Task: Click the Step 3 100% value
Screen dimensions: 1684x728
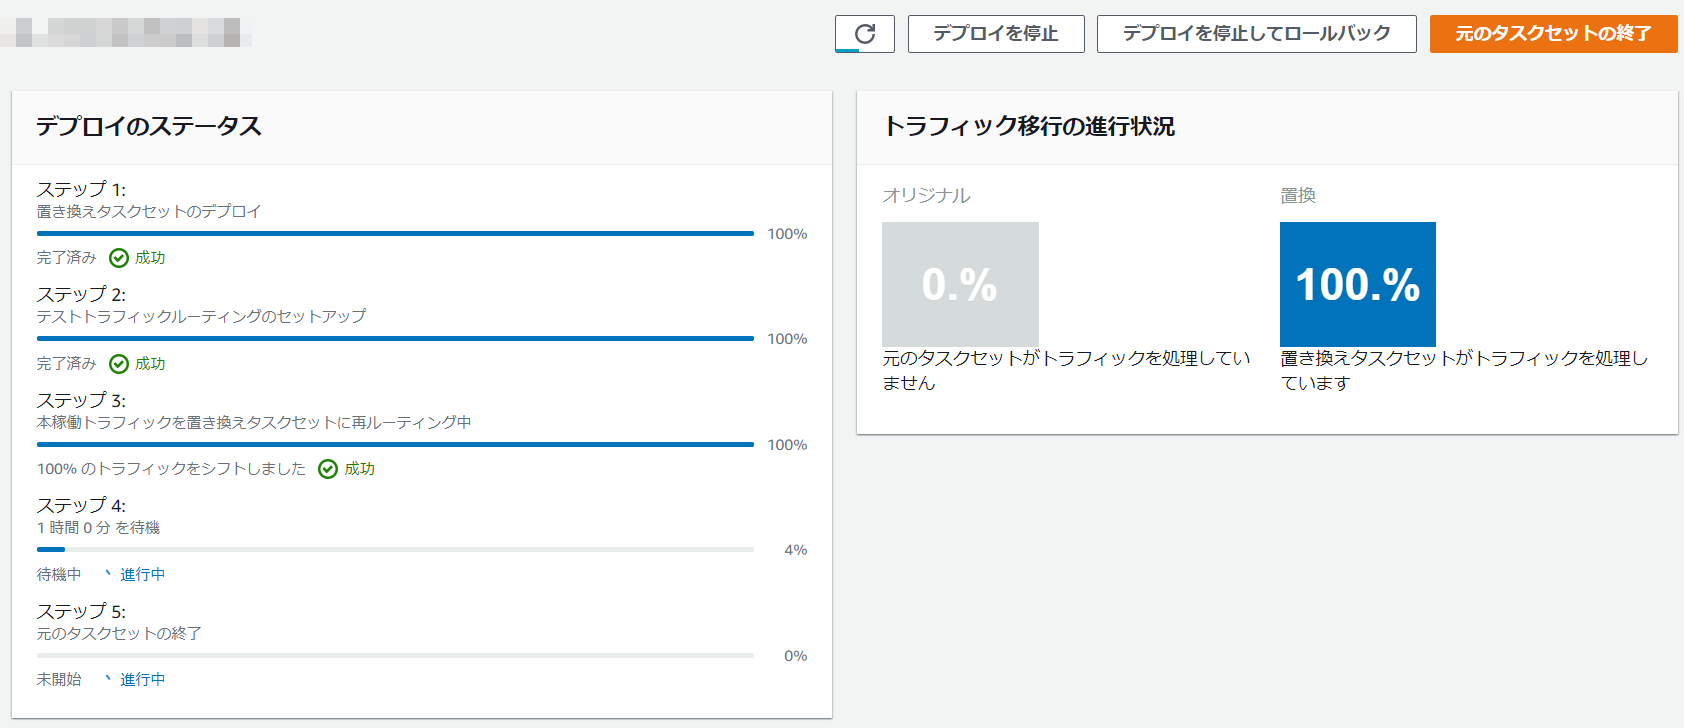Action: tap(787, 445)
